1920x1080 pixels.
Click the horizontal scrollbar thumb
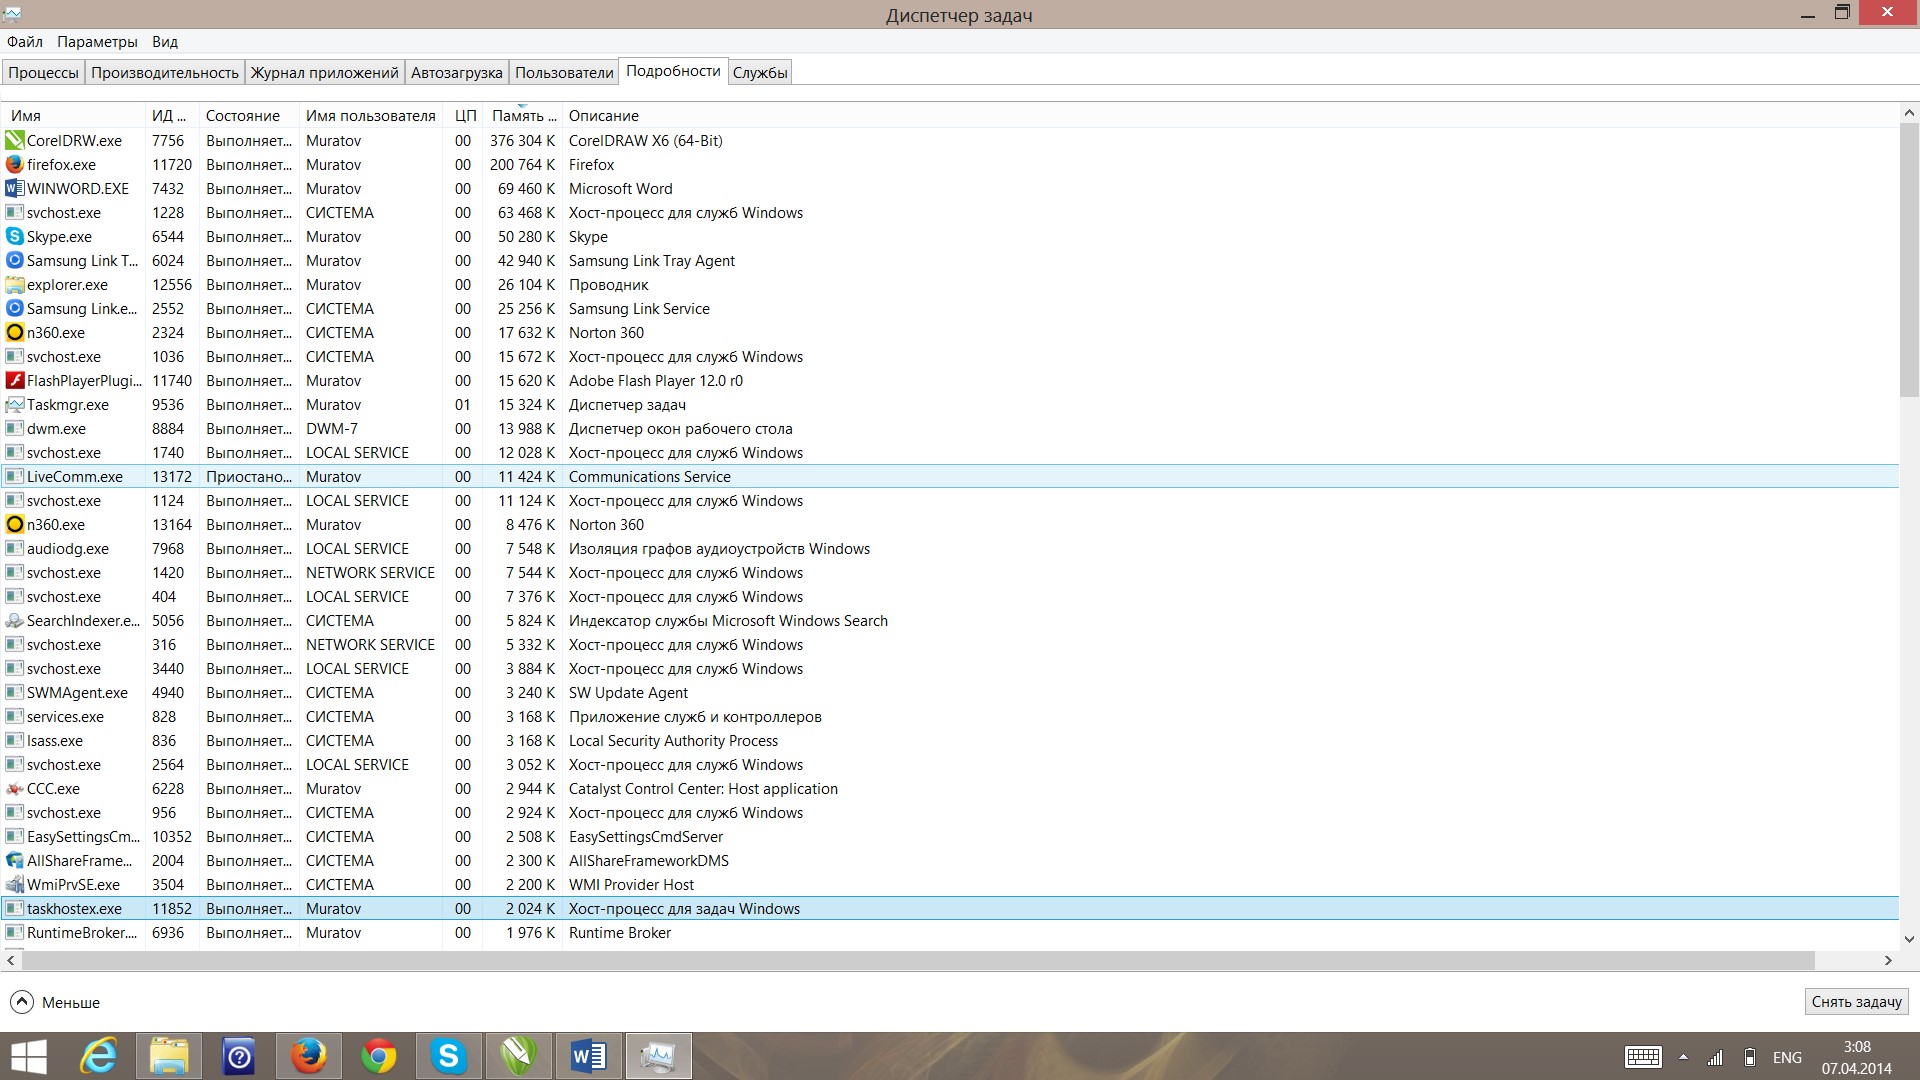pyautogui.click(x=918, y=960)
